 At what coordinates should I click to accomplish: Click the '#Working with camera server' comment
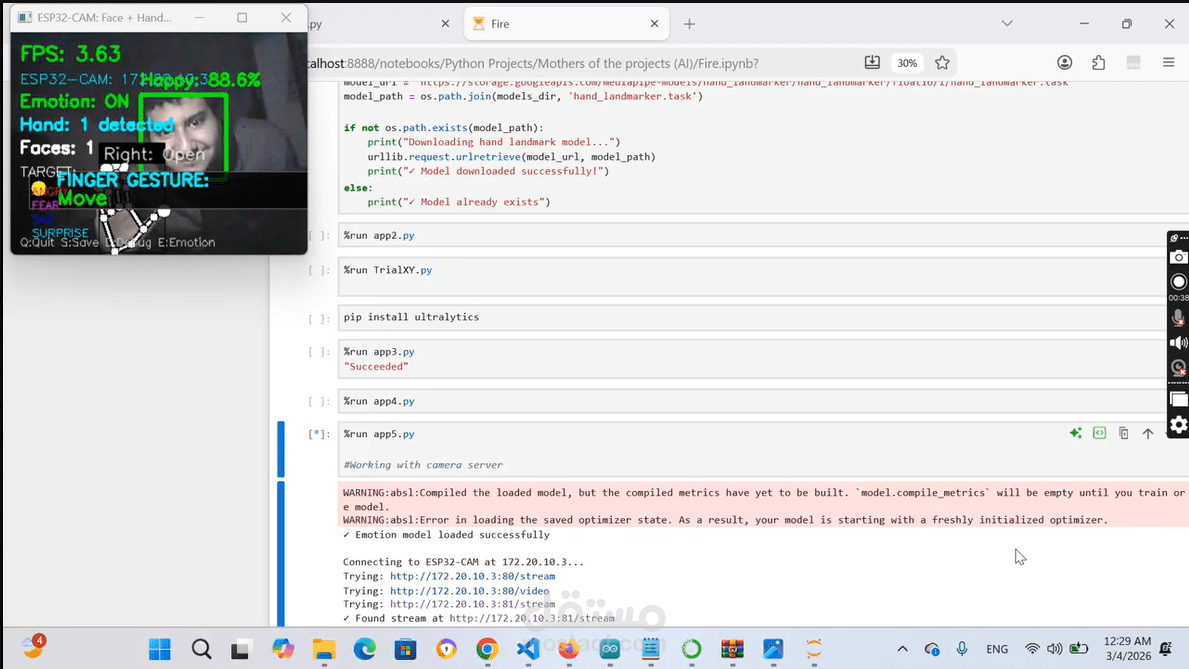[423, 465]
